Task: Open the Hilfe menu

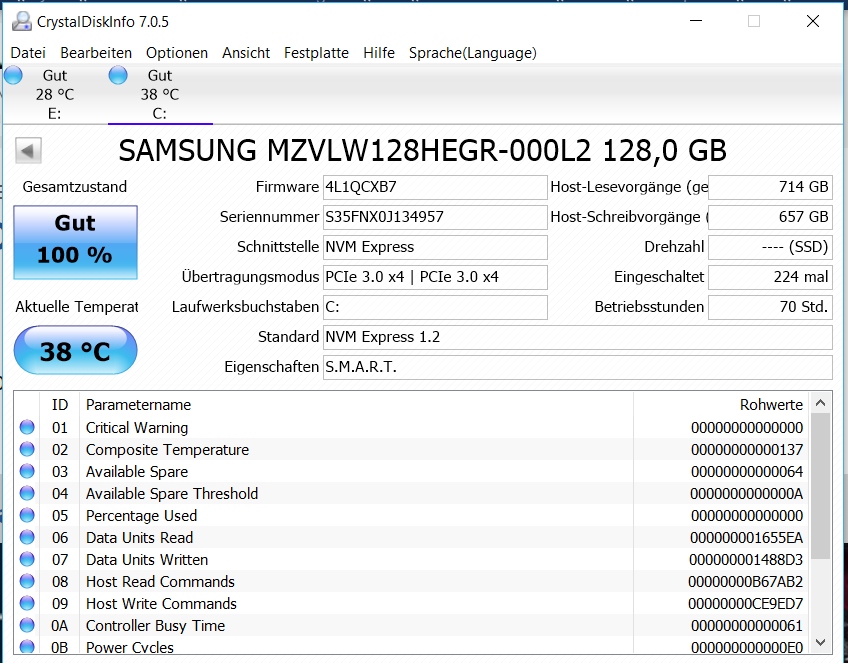Action: coord(379,53)
